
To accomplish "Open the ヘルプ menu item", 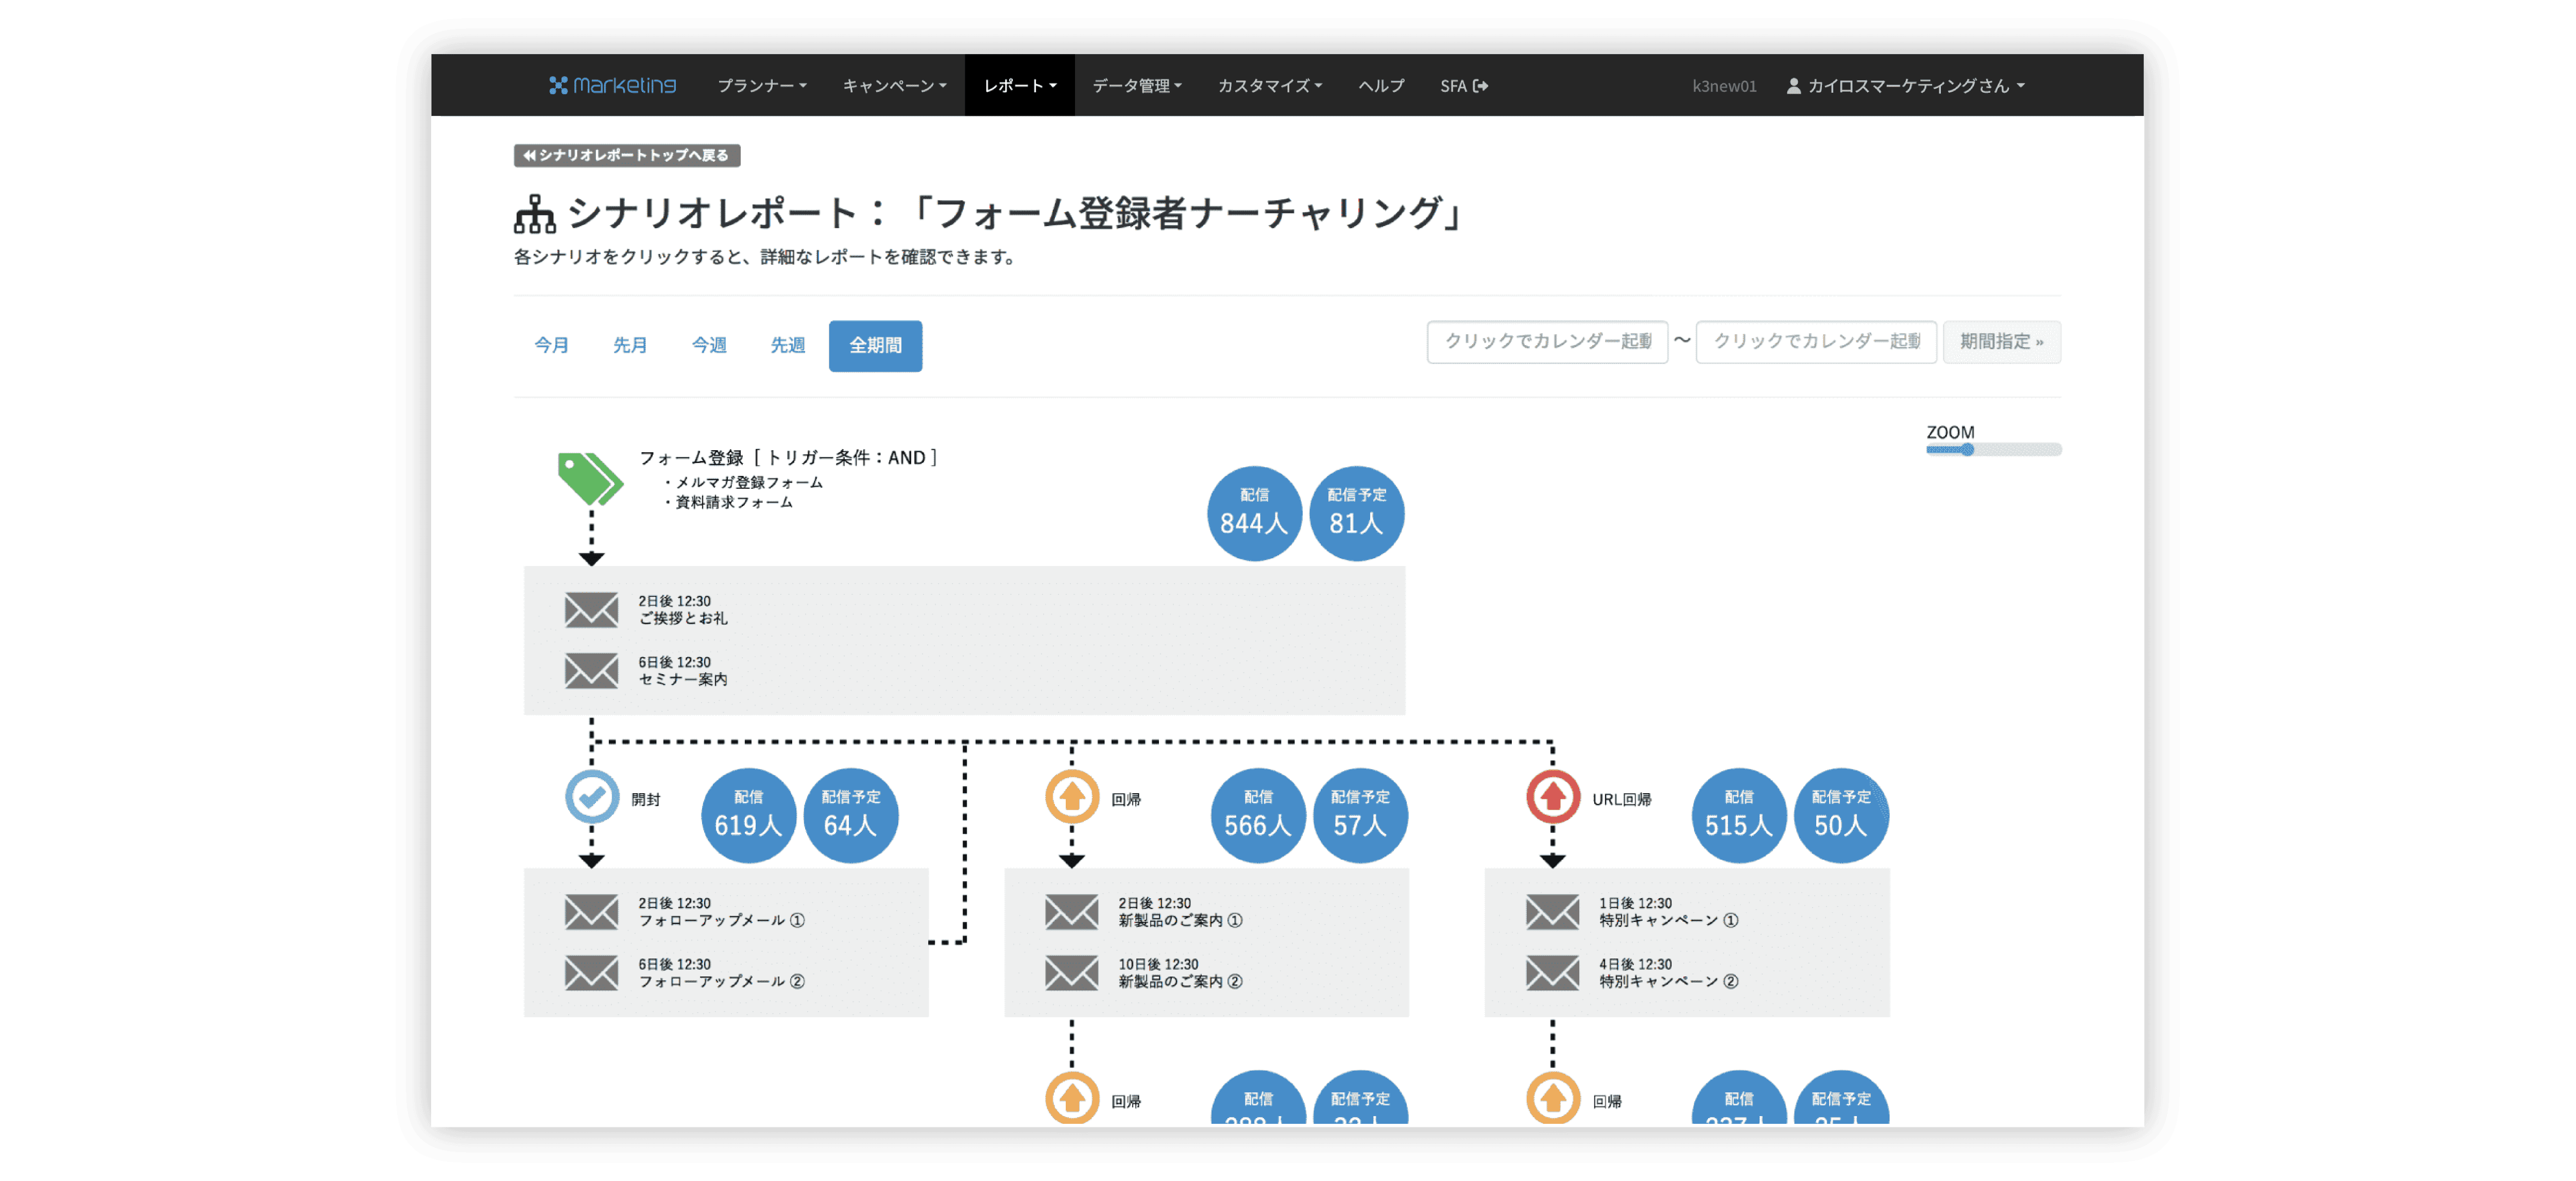I will pyautogui.click(x=1381, y=85).
